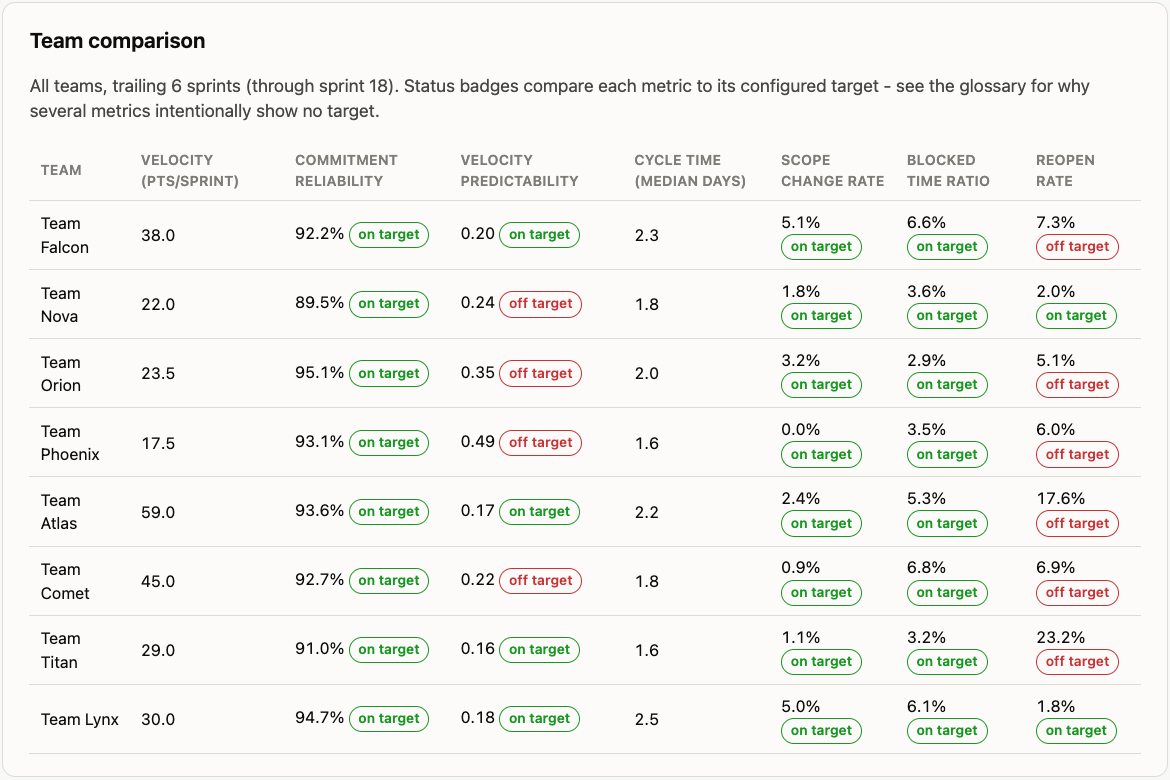Click off-target badge under Comet's 6.9% reopen rate
The height and width of the screenshot is (780, 1170).
tap(1077, 593)
